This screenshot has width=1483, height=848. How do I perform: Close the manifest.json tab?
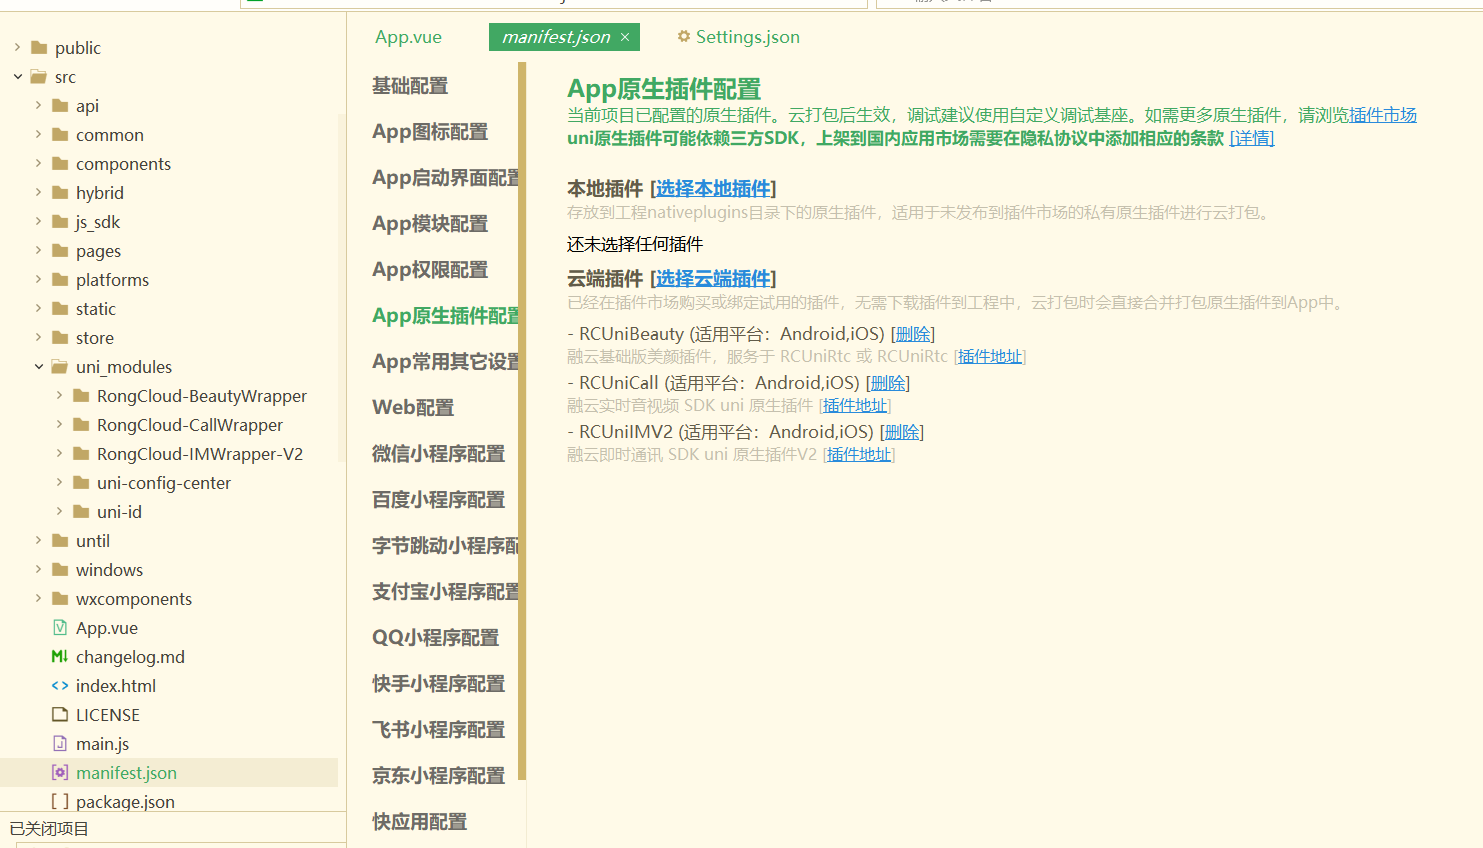(x=625, y=37)
